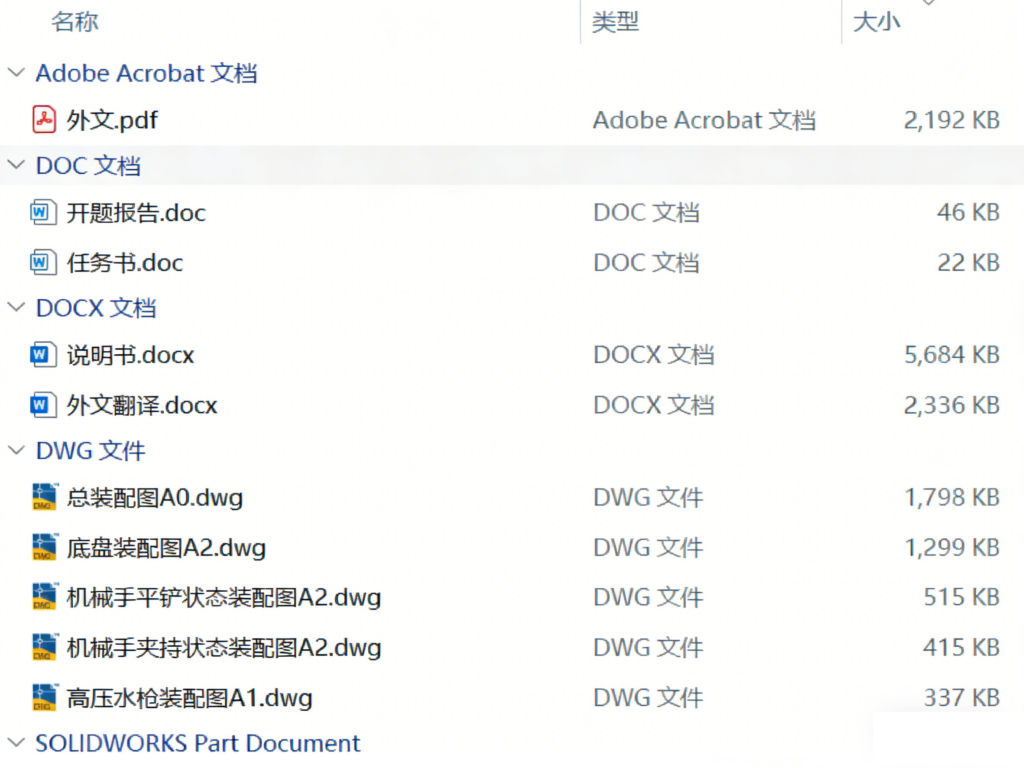Select the Word icon beside 外文翻译.docx
1024x768 pixels.
tap(43, 405)
